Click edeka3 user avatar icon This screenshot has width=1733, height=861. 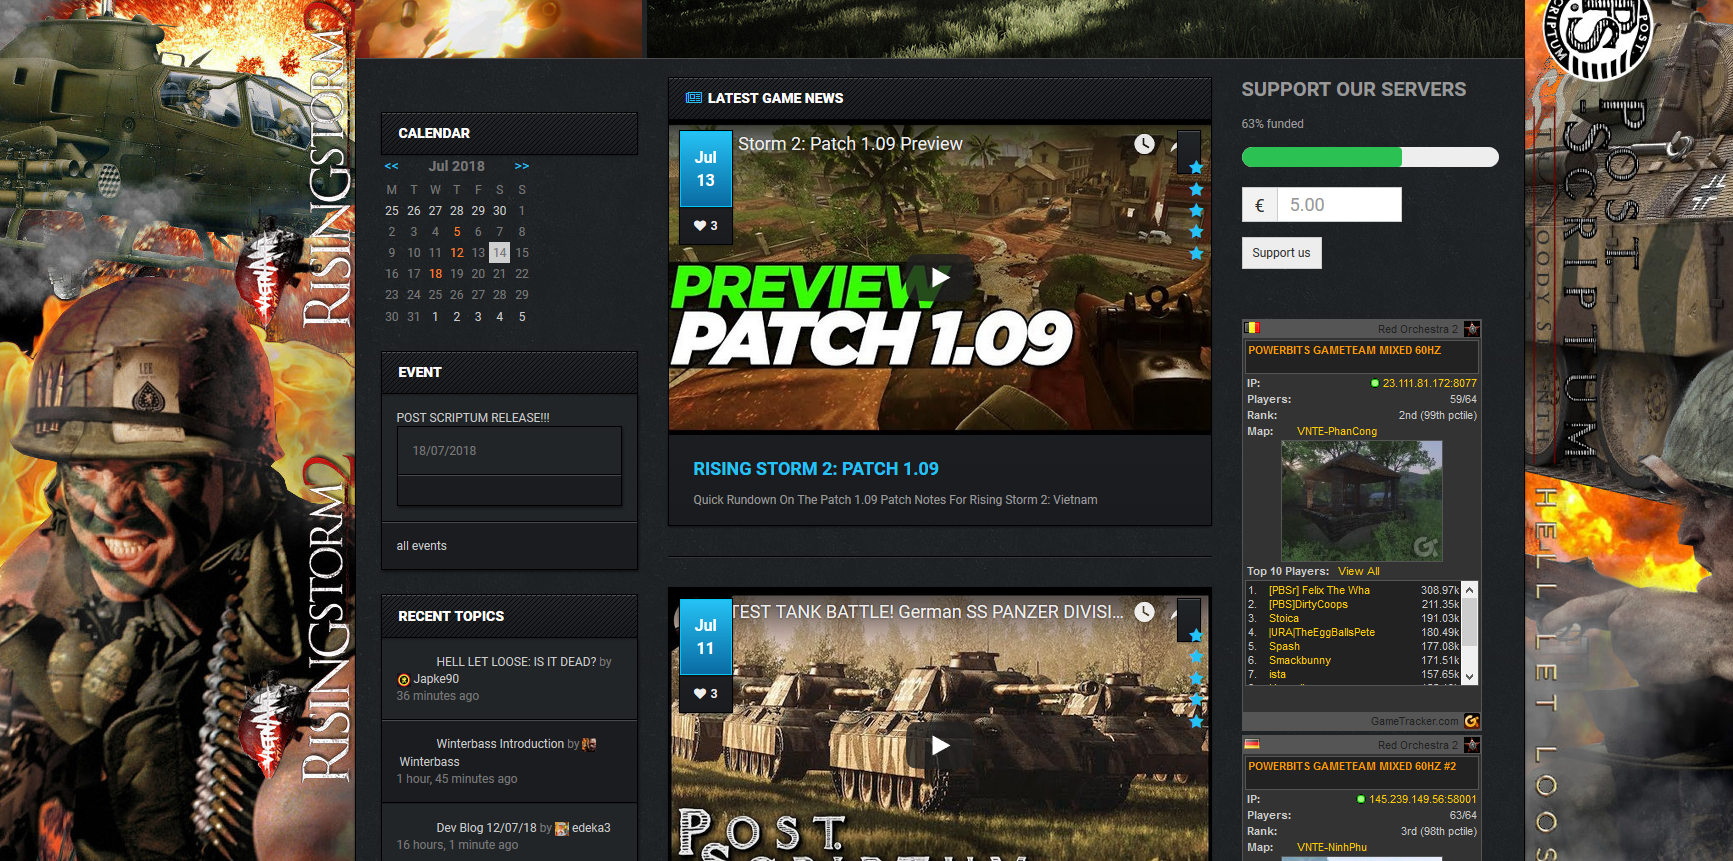(x=562, y=828)
